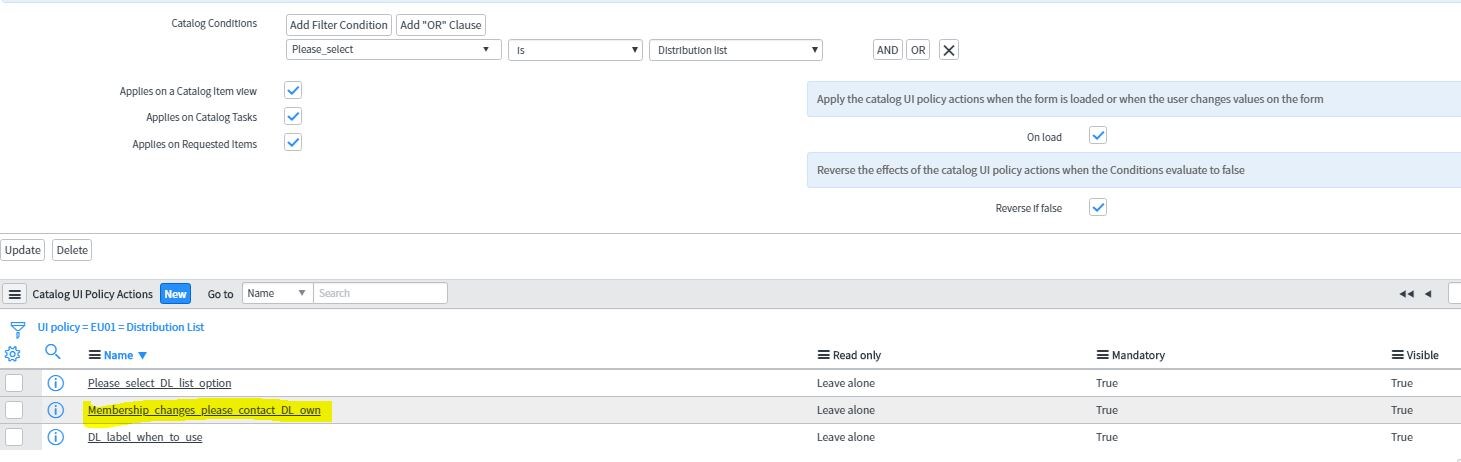Open DL_label_when_to_use record link
Screen dimensions: 1461x462
pos(145,437)
